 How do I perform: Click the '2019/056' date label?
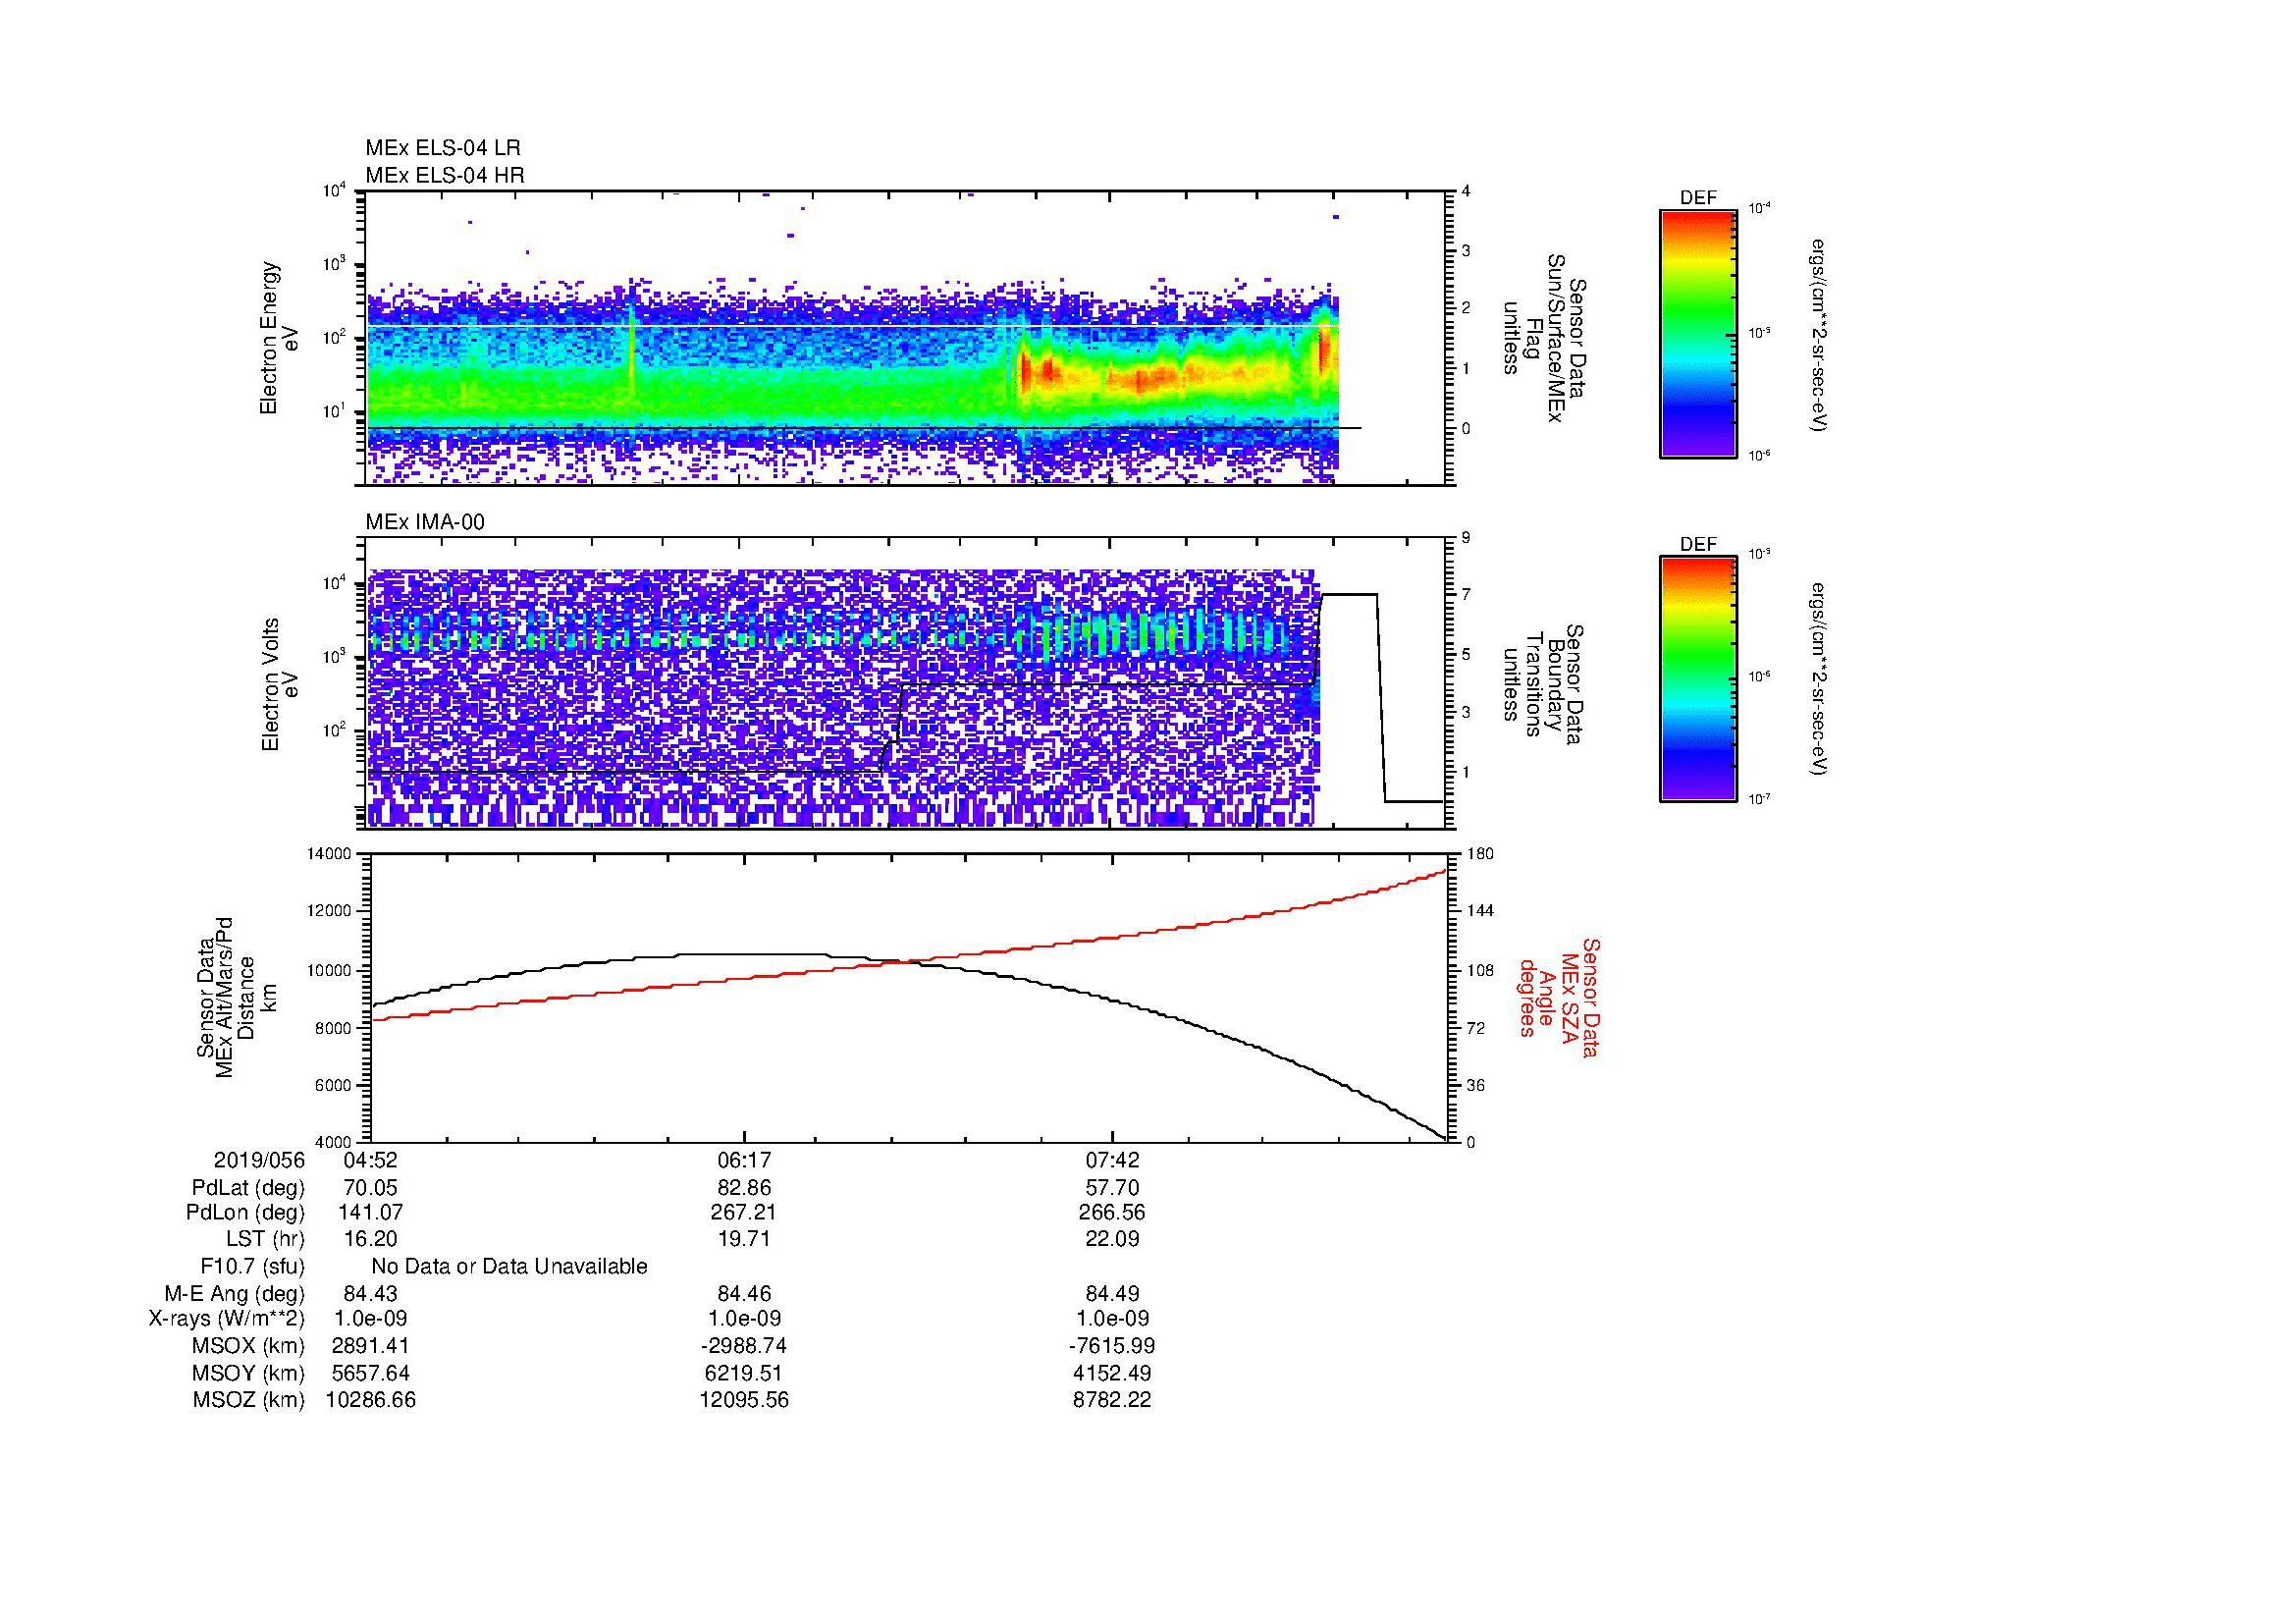coord(259,1161)
